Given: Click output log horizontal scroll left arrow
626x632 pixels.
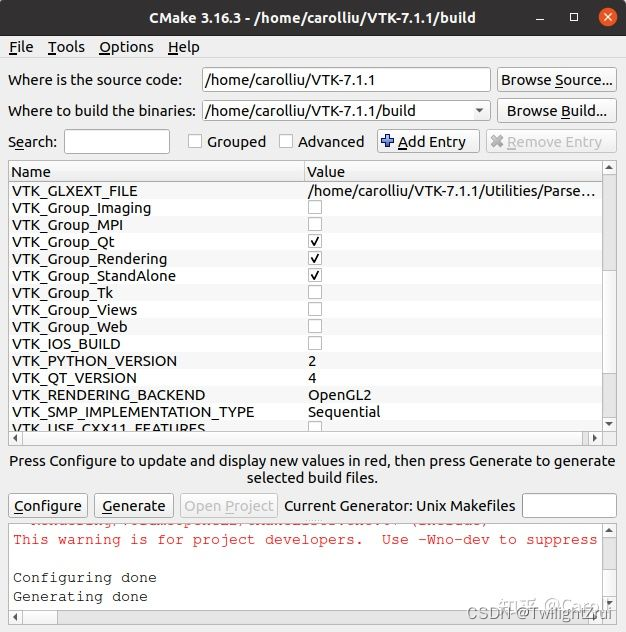Looking at the screenshot, I should point(15,617).
